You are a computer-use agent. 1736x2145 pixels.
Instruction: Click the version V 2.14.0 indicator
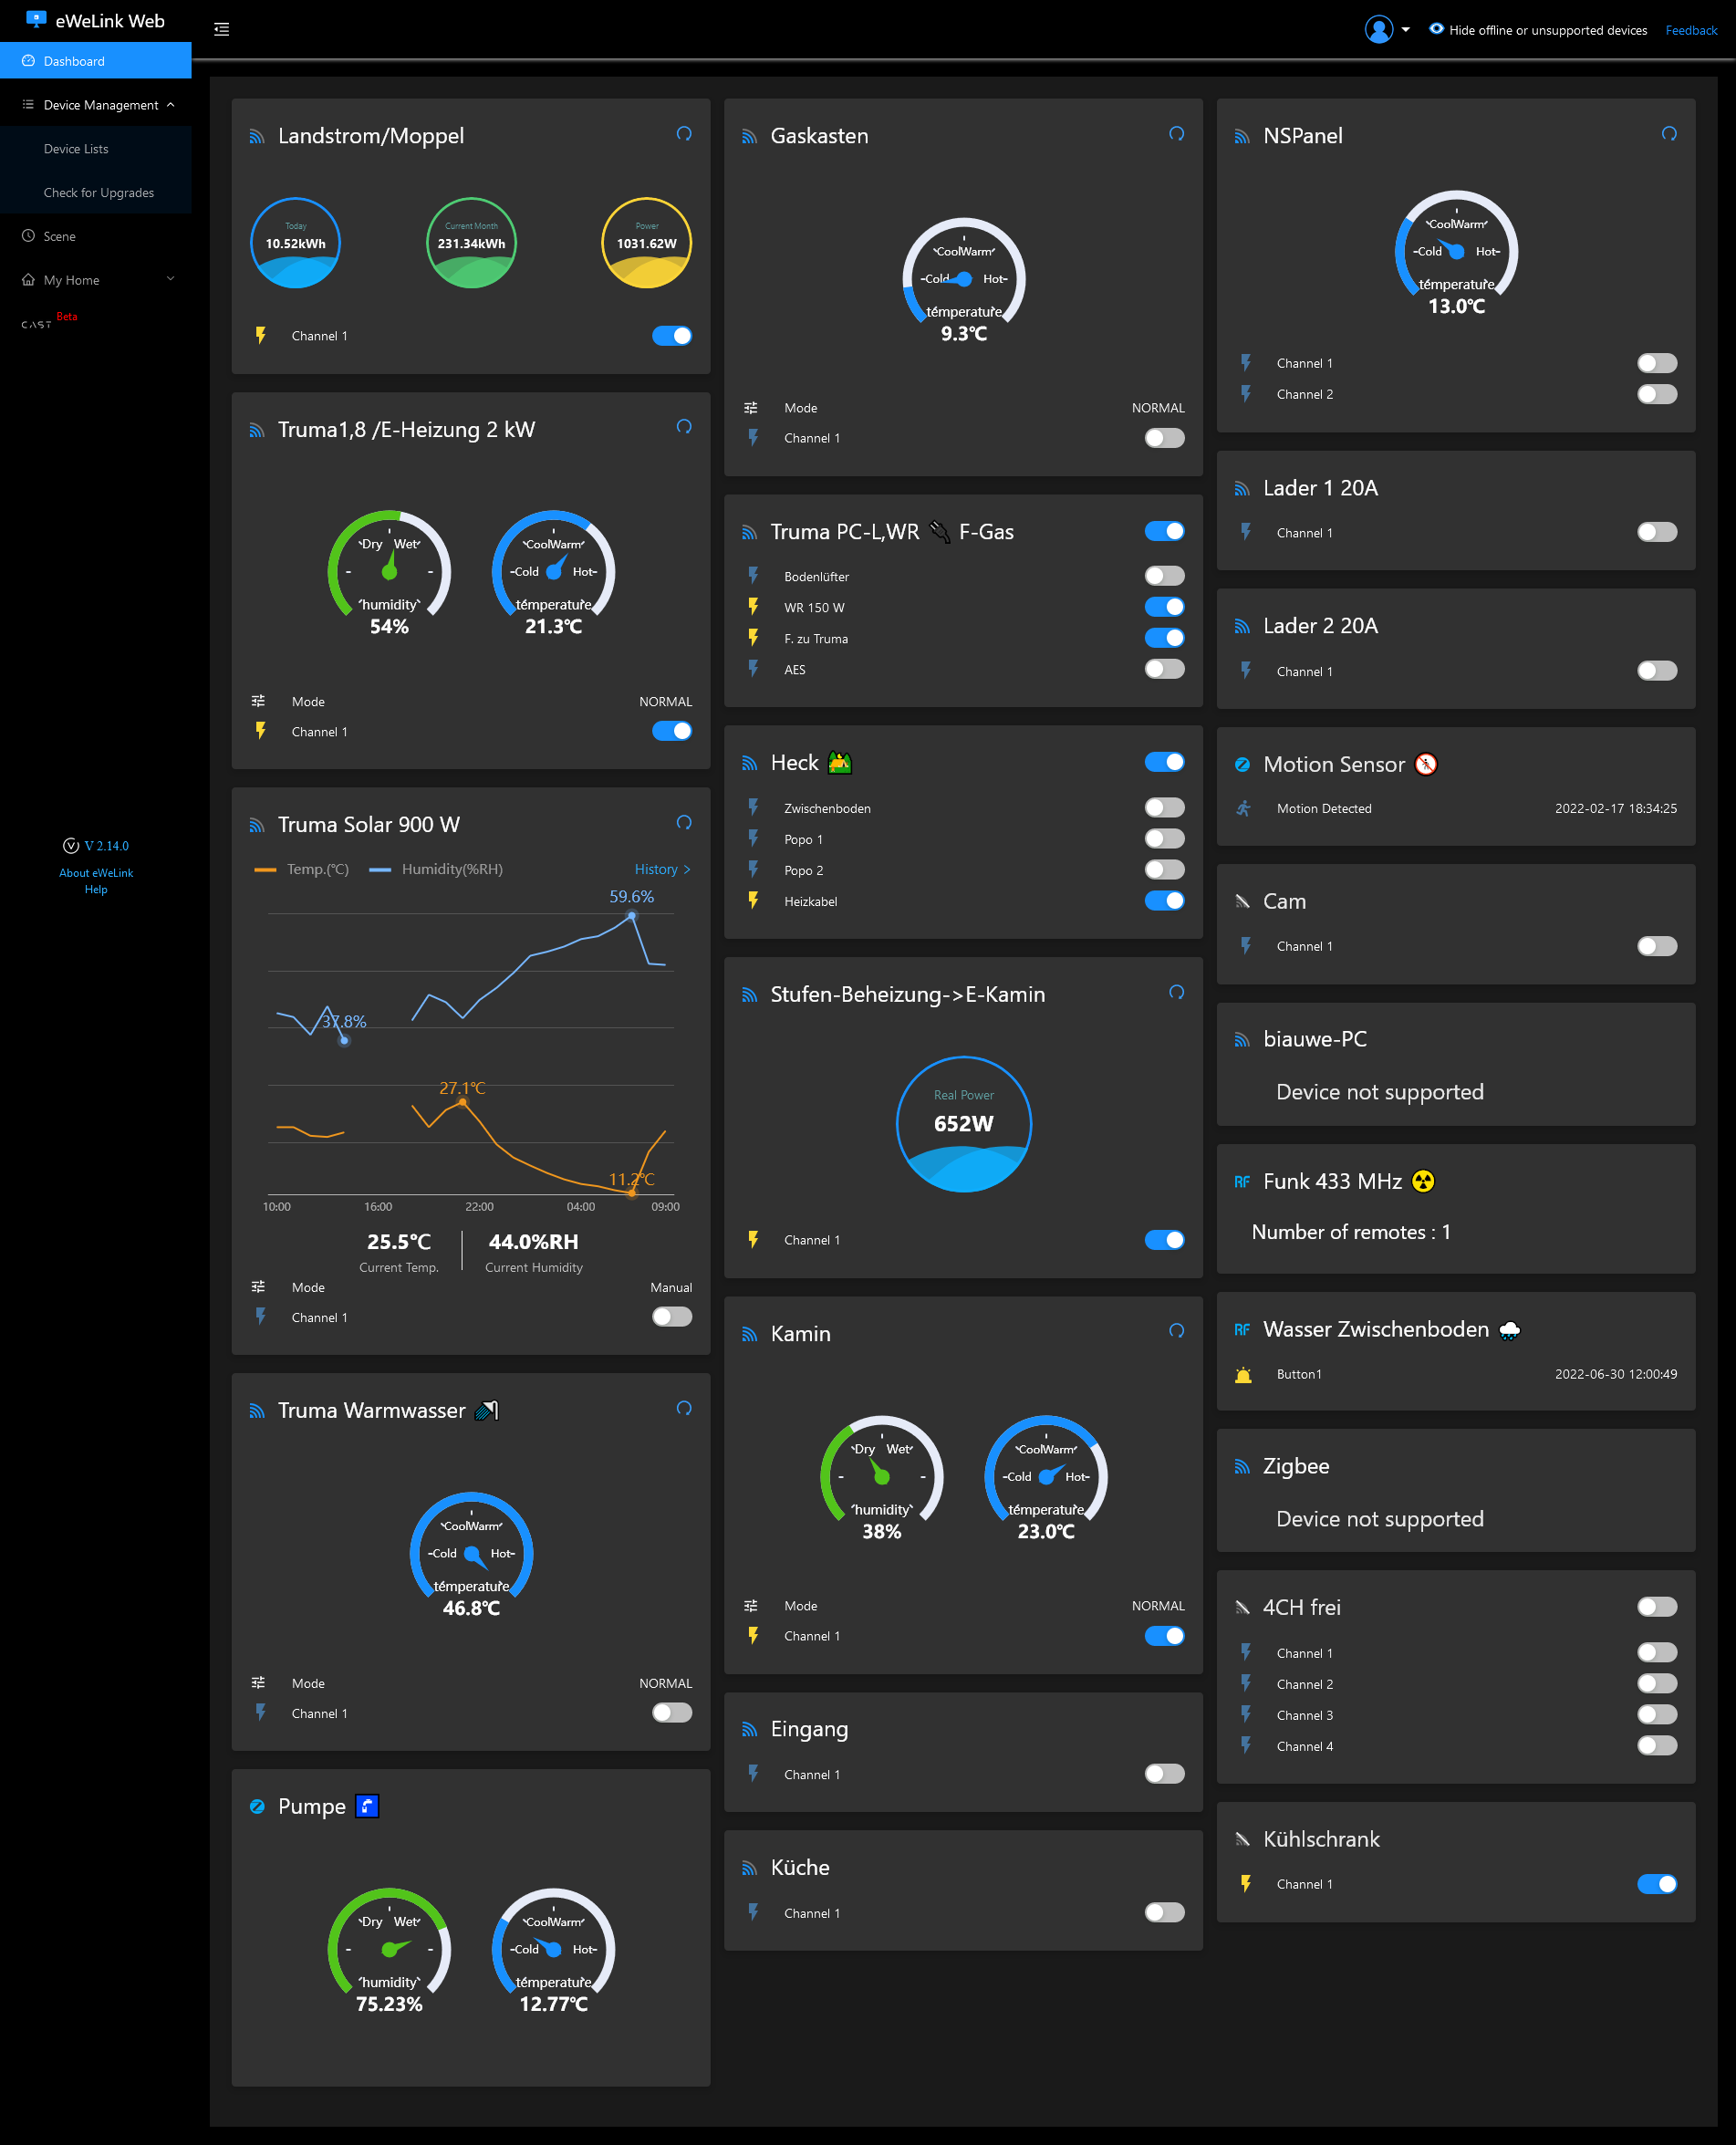[x=96, y=846]
